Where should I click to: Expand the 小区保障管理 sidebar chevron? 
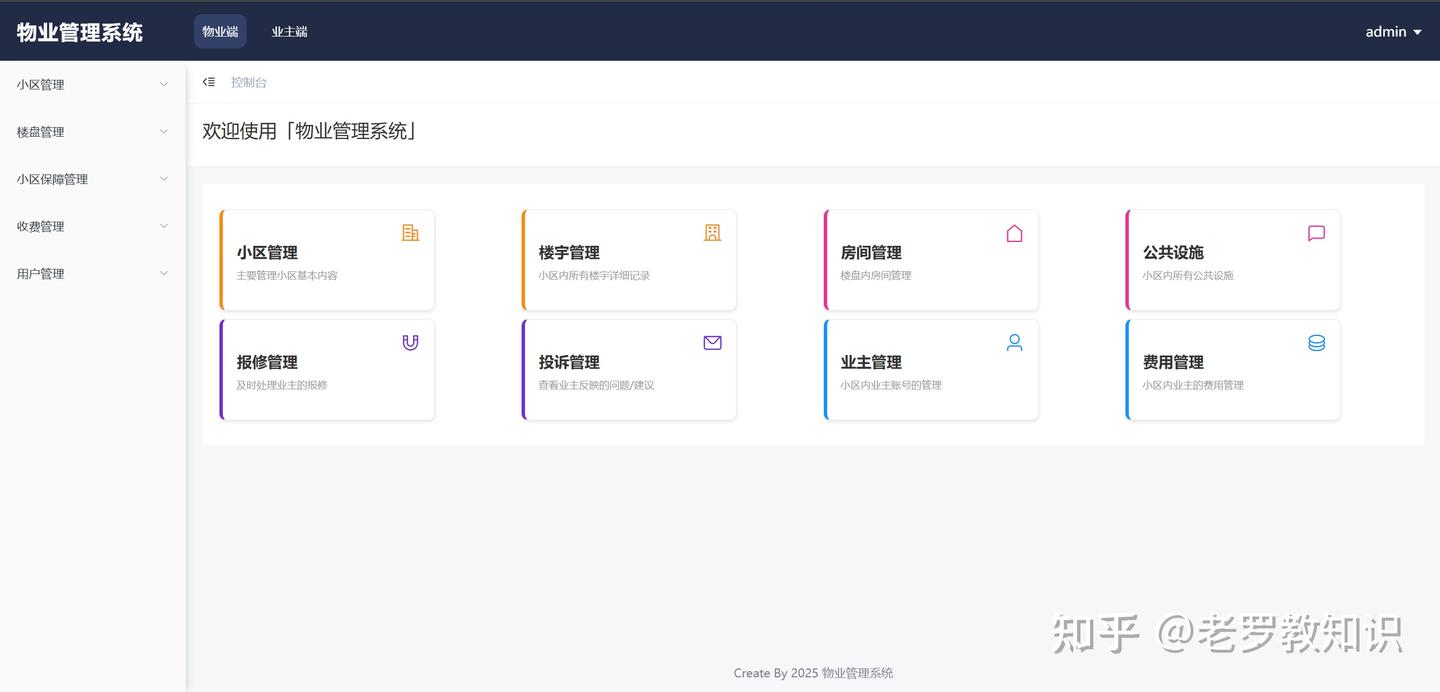164,179
